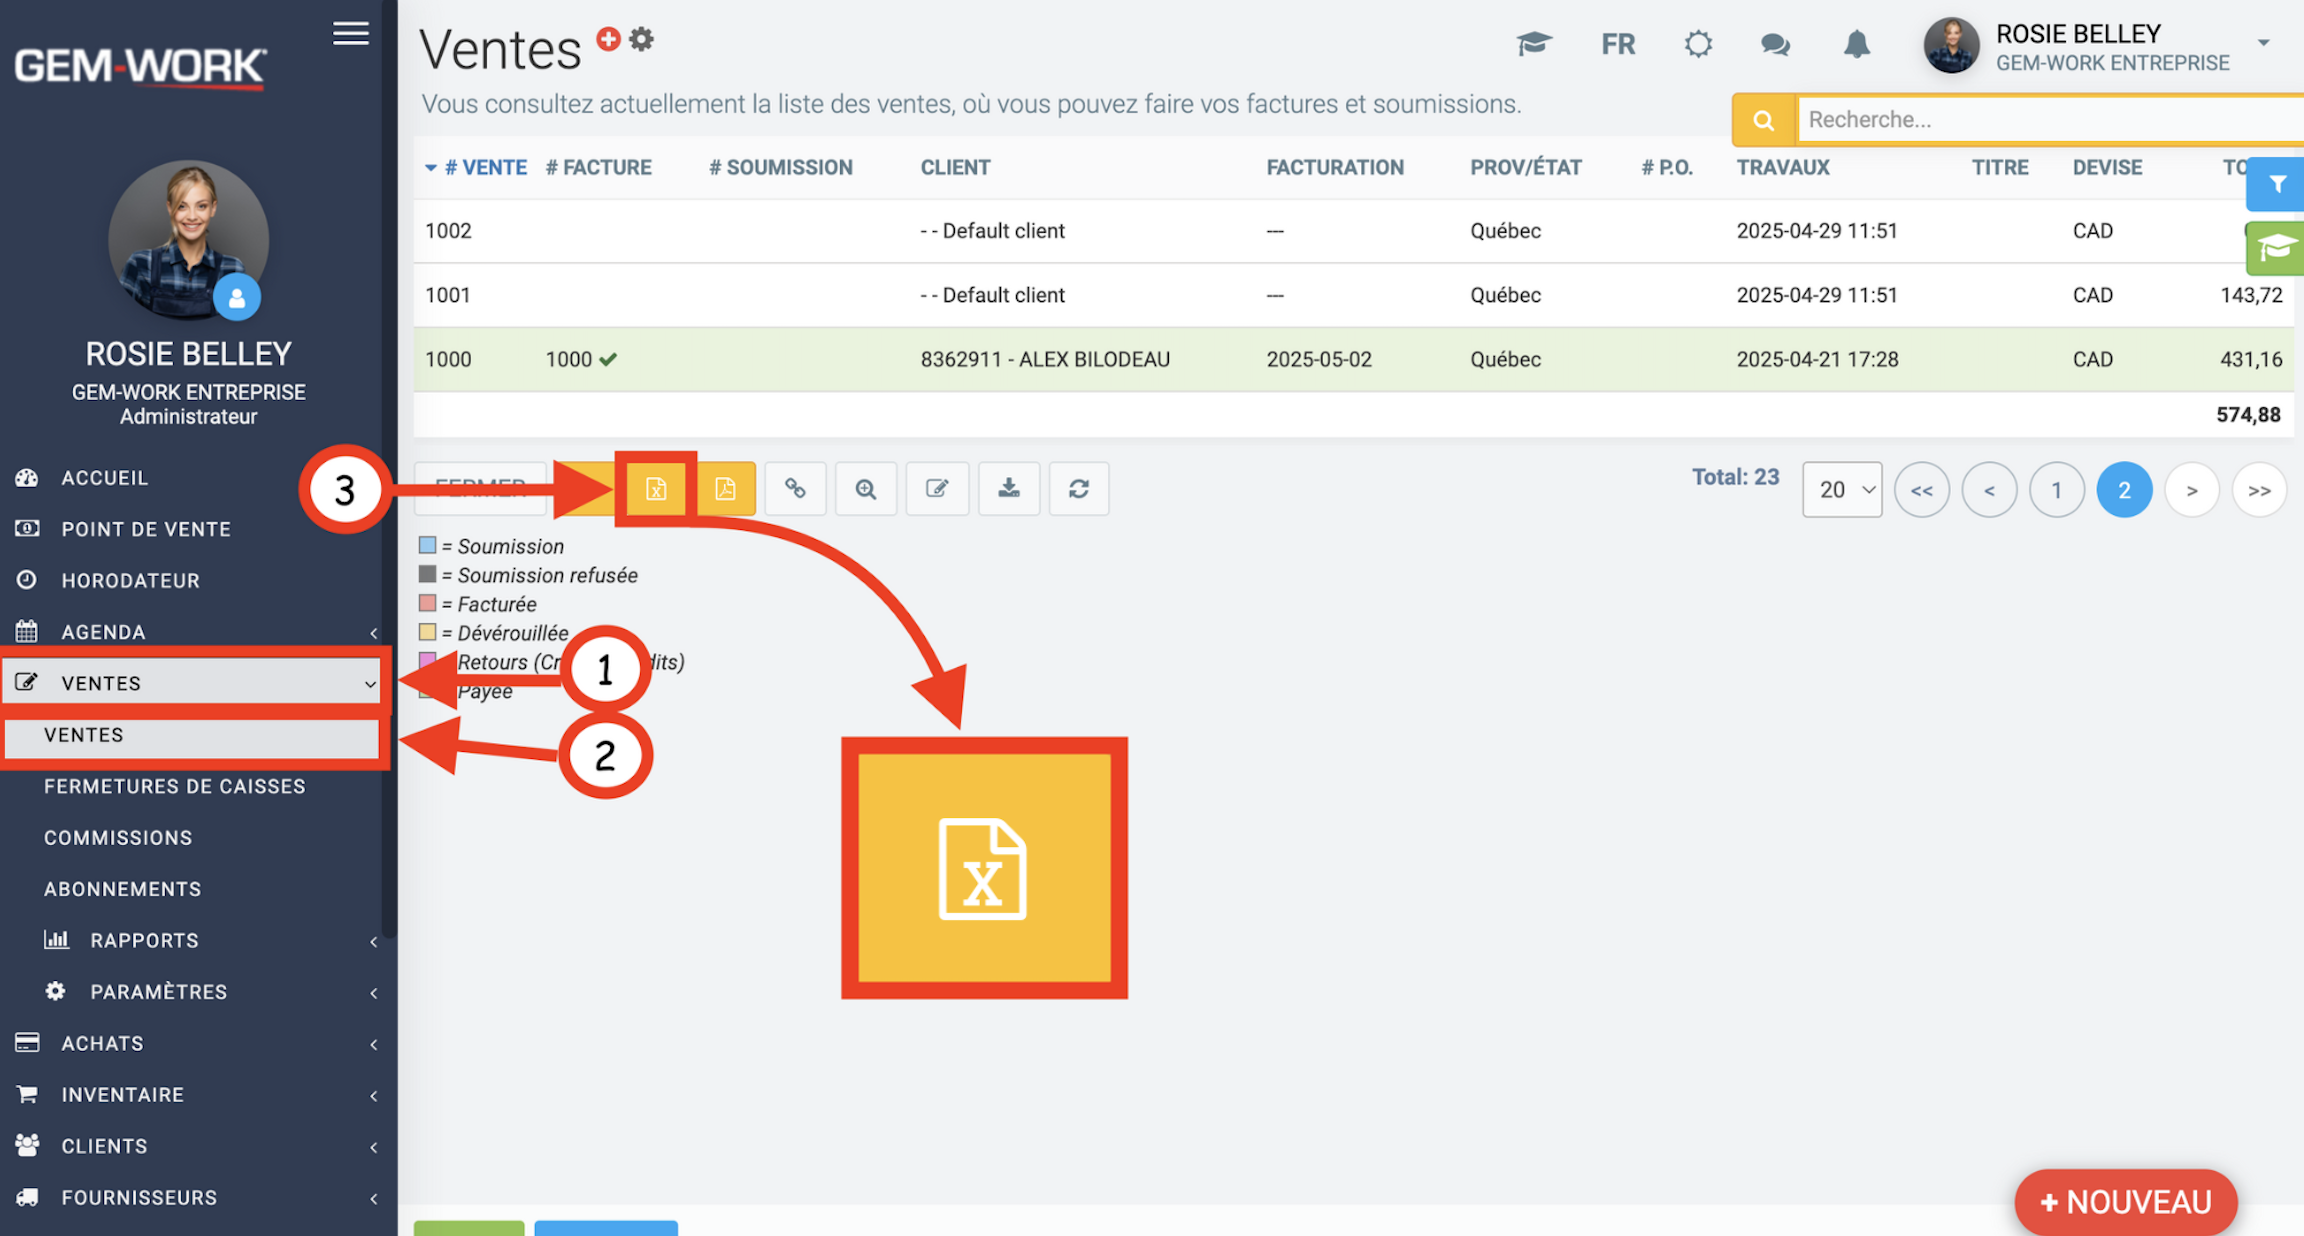Screen dimensions: 2304x1236
Task: Open the notifications bell icon
Action: tap(1856, 45)
